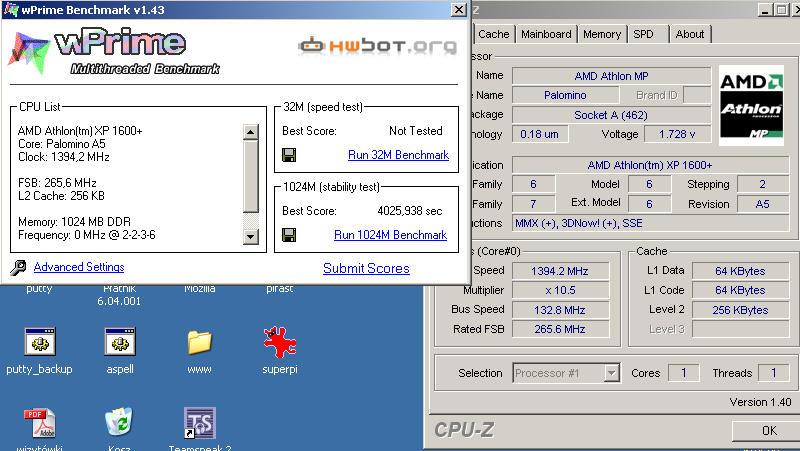Select the Teamspeak 2 shortcut icon
This screenshot has height=451, width=800.
[x=199, y=422]
